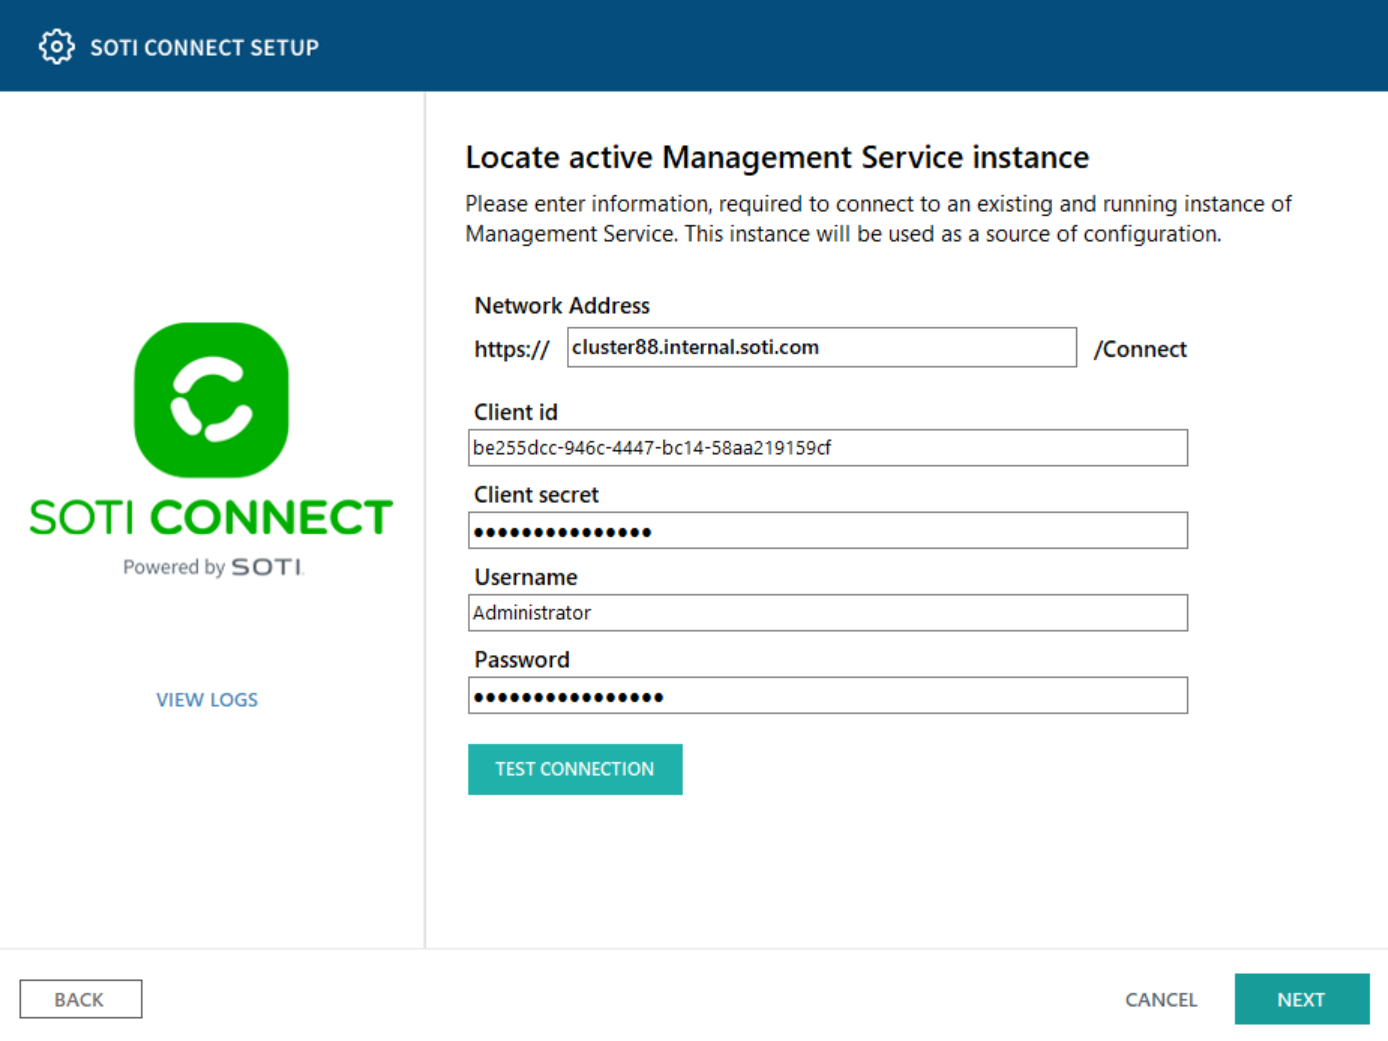The width and height of the screenshot is (1388, 1041).
Task: Click the 'https://' prefix text
Action: 512,349
